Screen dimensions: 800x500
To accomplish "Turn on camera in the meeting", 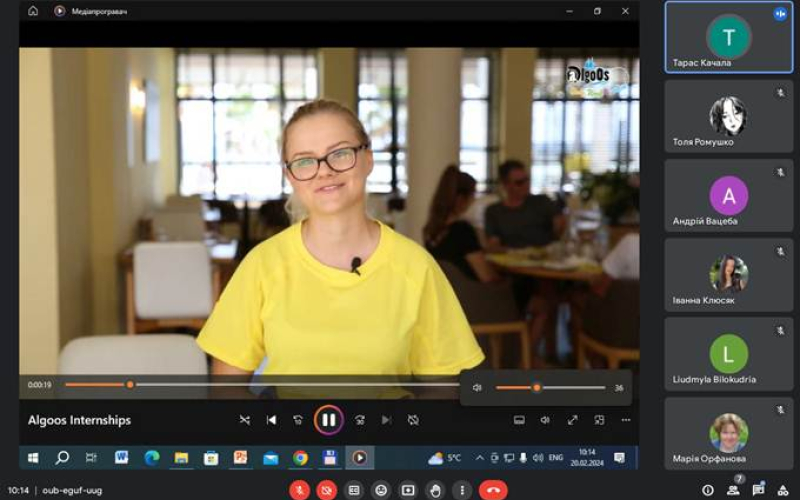I will pos(327,490).
